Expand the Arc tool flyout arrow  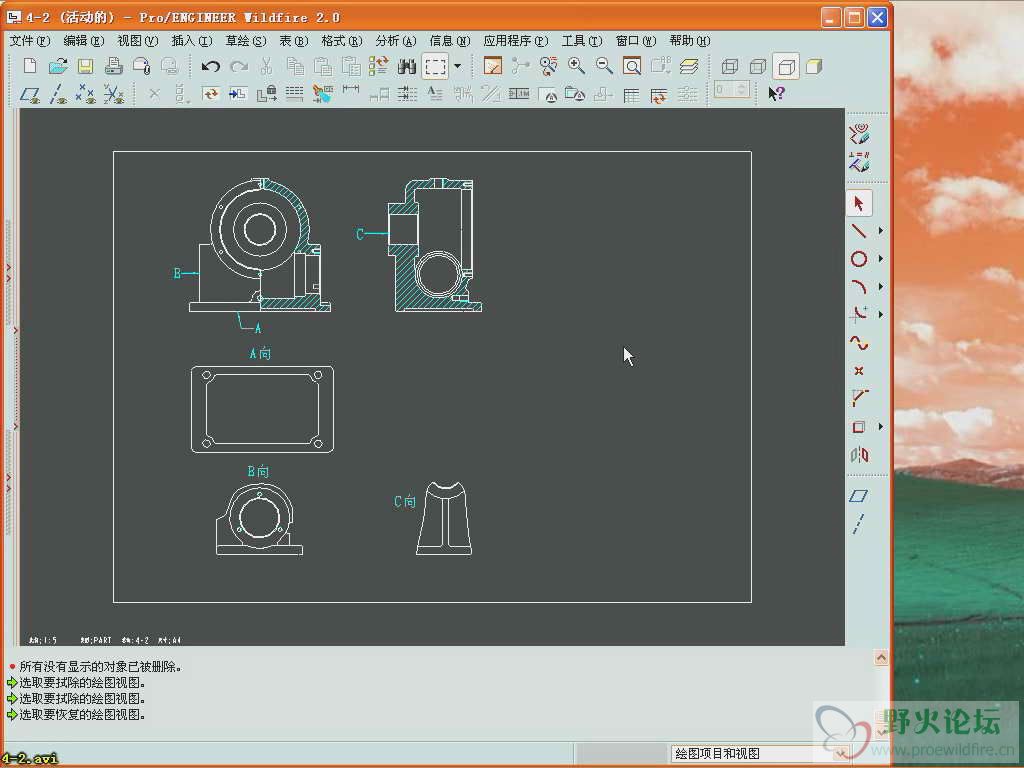(x=880, y=287)
